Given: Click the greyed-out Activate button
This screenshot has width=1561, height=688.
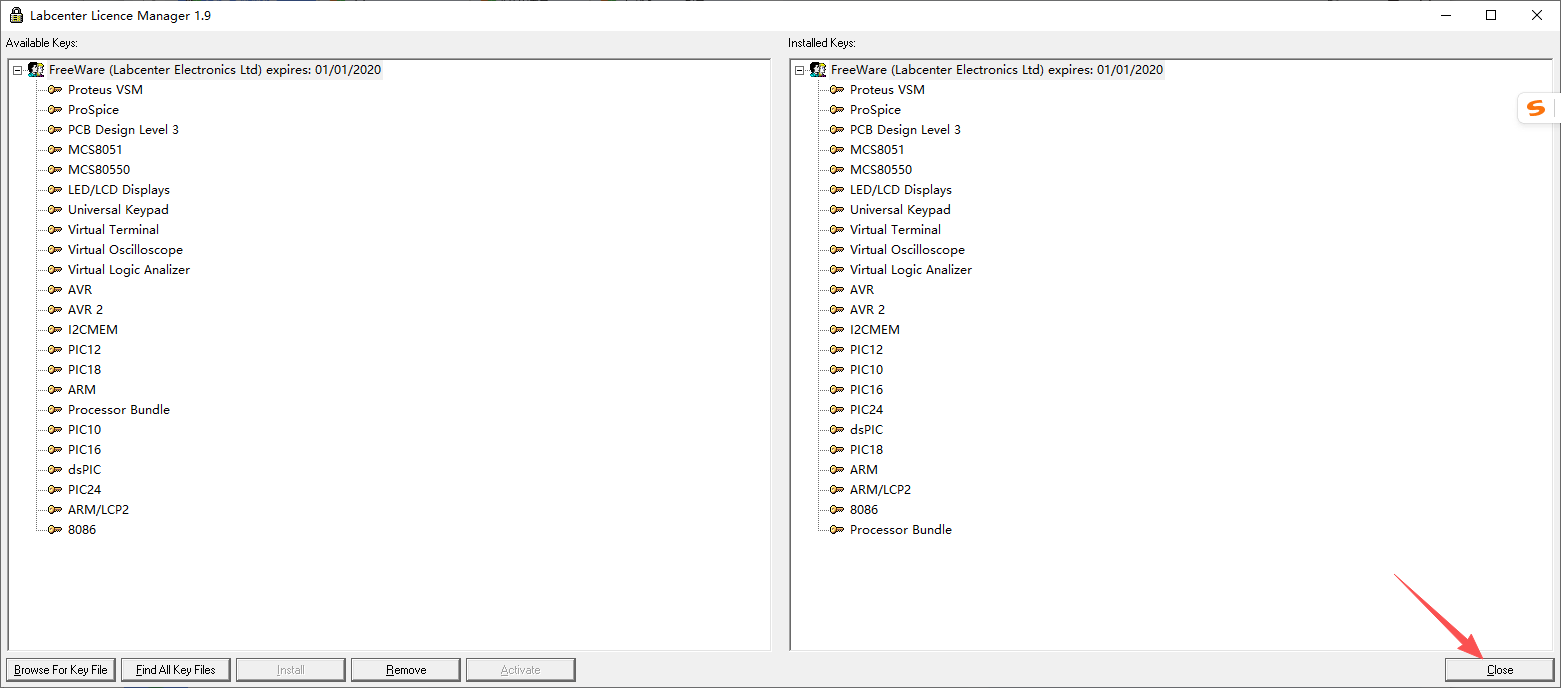Looking at the screenshot, I should 521,670.
